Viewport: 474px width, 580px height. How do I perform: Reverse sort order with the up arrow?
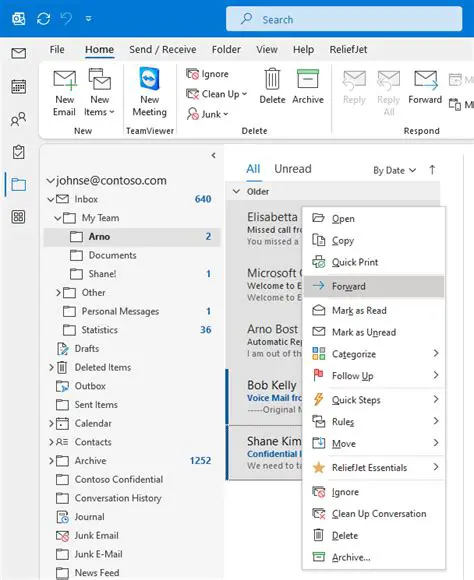point(432,170)
